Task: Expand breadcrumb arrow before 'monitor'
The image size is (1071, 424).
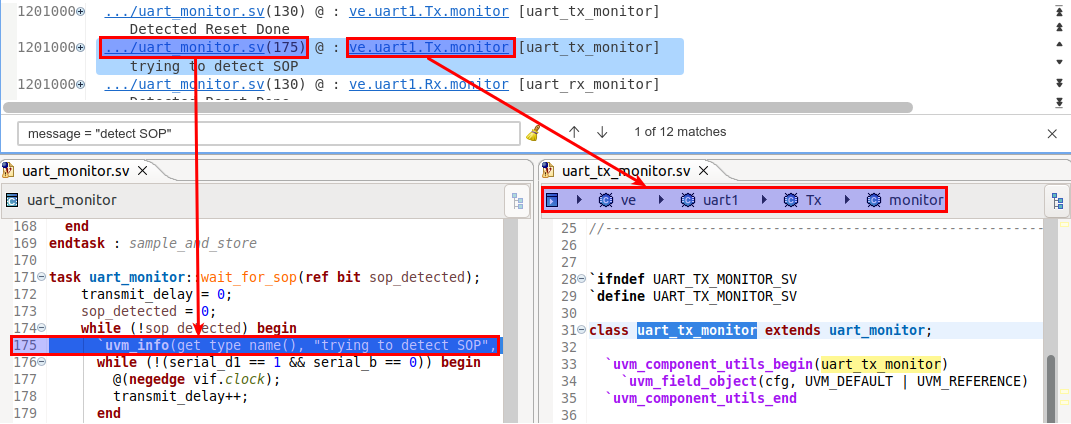Action: (x=847, y=201)
